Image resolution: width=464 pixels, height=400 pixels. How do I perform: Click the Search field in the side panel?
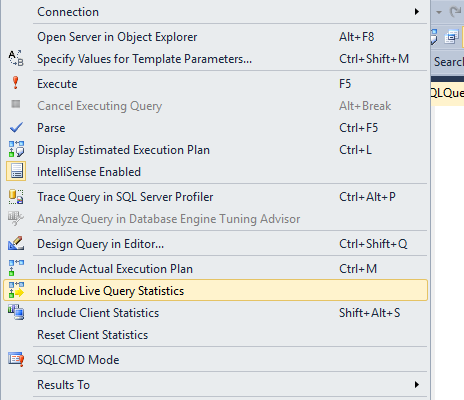pyautogui.click(x=448, y=62)
